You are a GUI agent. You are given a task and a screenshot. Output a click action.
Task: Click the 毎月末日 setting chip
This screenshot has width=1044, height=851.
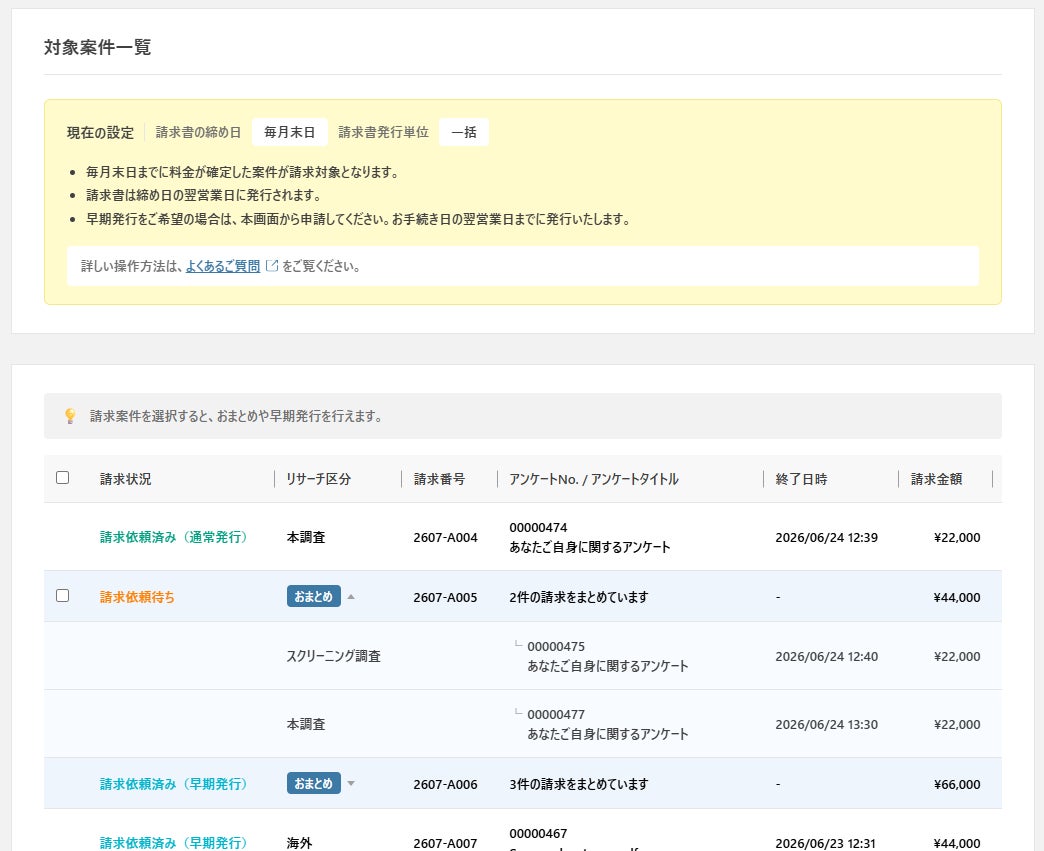pos(290,132)
